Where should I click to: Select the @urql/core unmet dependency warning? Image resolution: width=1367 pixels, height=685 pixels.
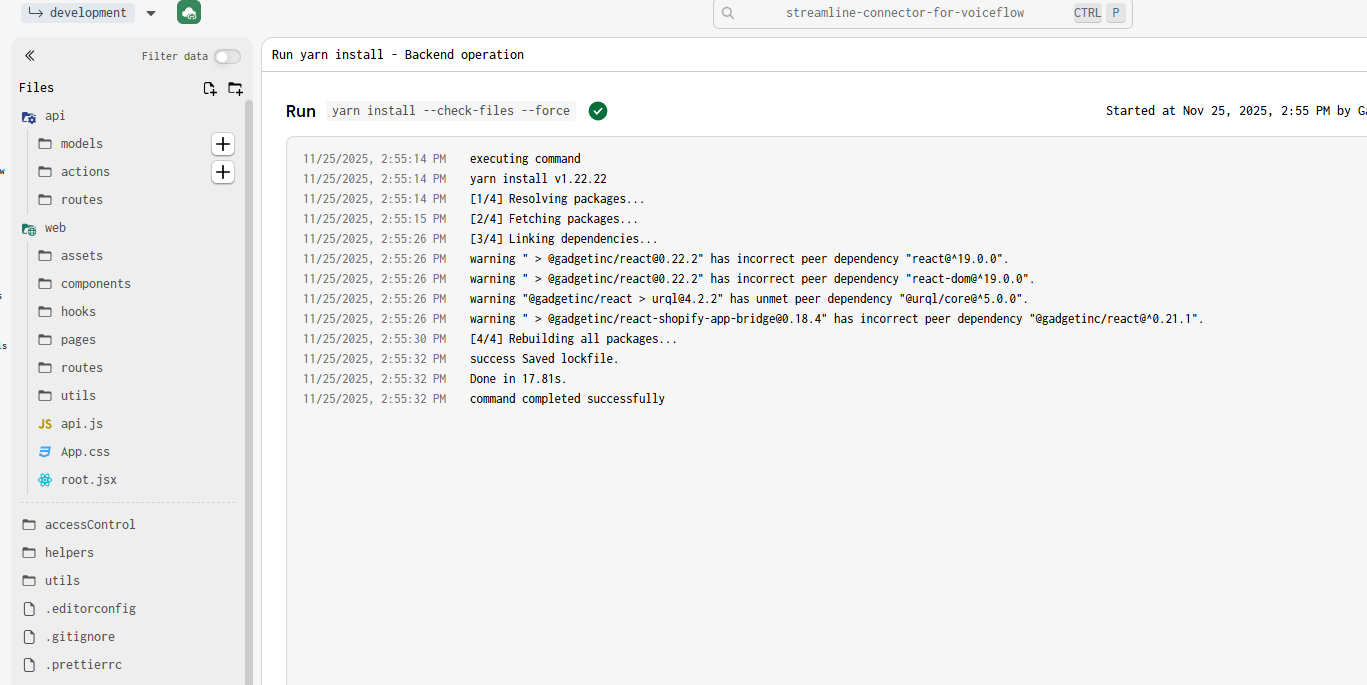749,299
